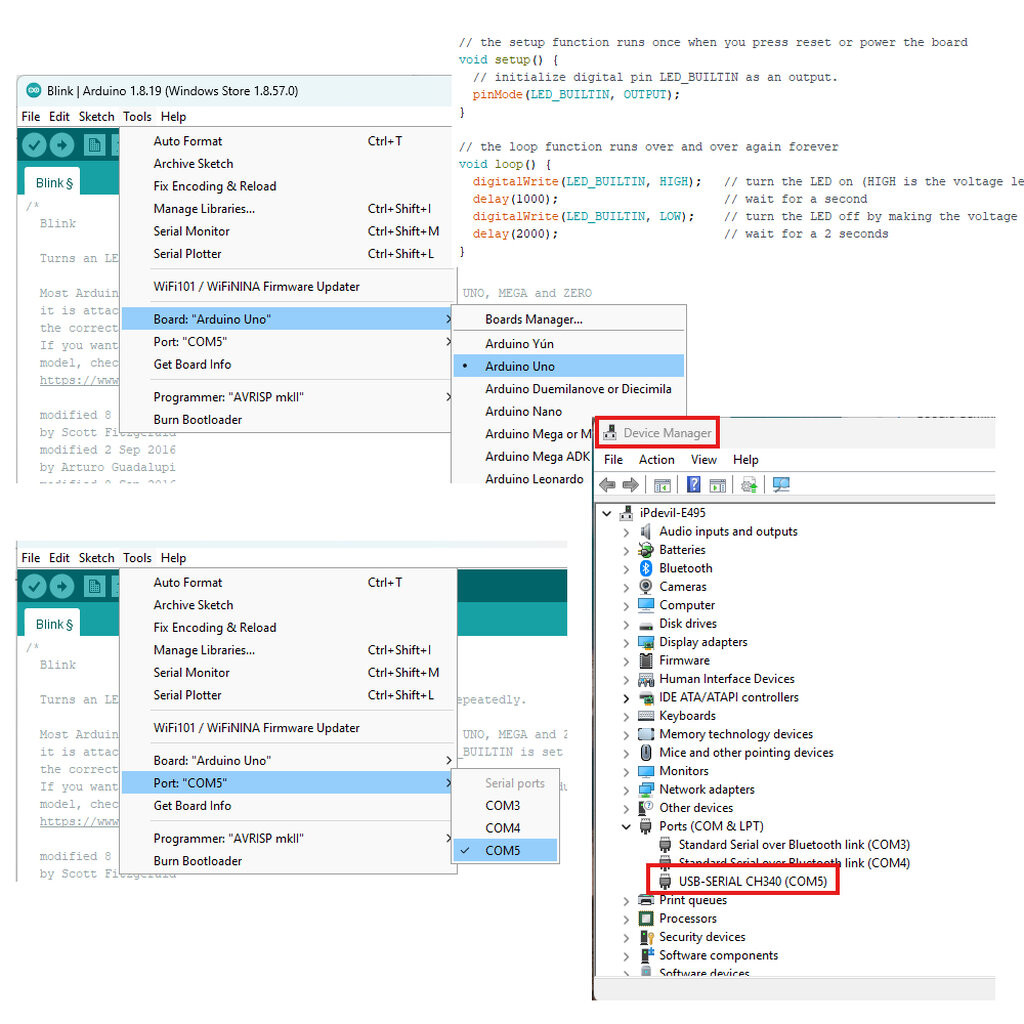Expand the Computer category chevron
This screenshot has width=1024, height=1024.
626,605
